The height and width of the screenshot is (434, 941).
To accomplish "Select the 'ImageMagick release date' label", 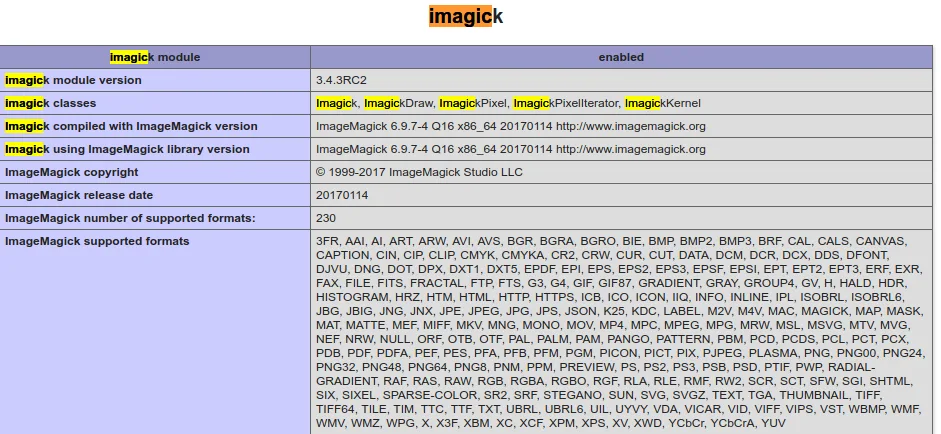I will (79, 195).
